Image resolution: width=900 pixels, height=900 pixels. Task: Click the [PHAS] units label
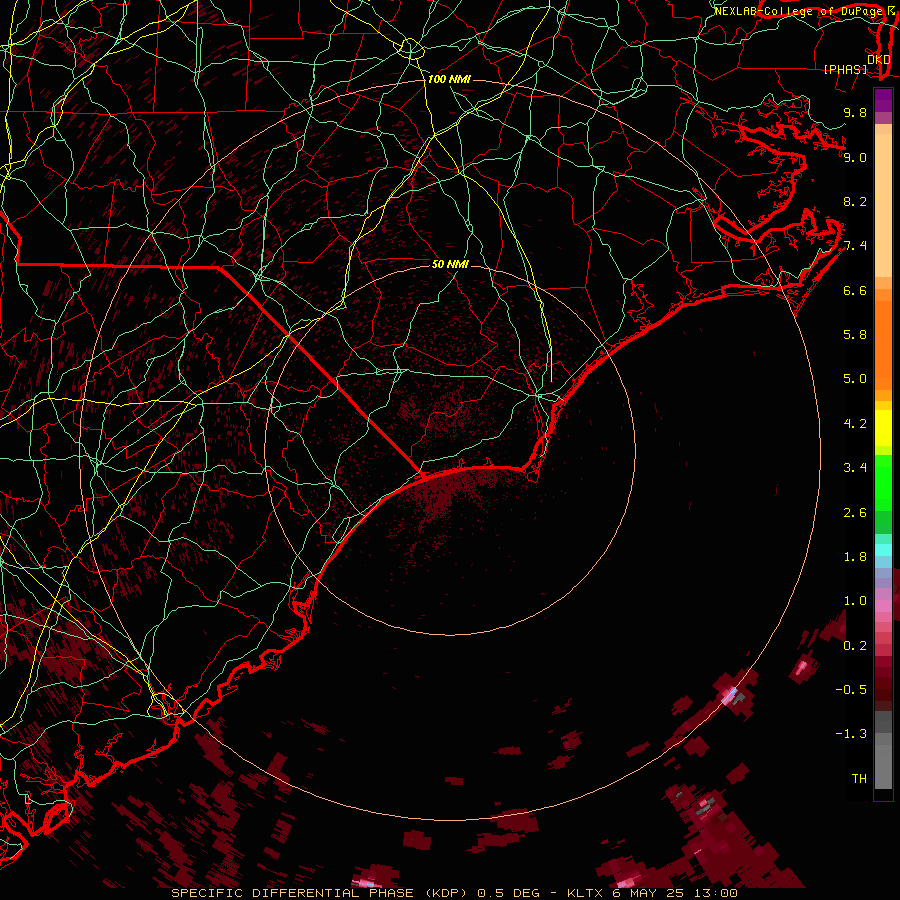click(x=845, y=70)
